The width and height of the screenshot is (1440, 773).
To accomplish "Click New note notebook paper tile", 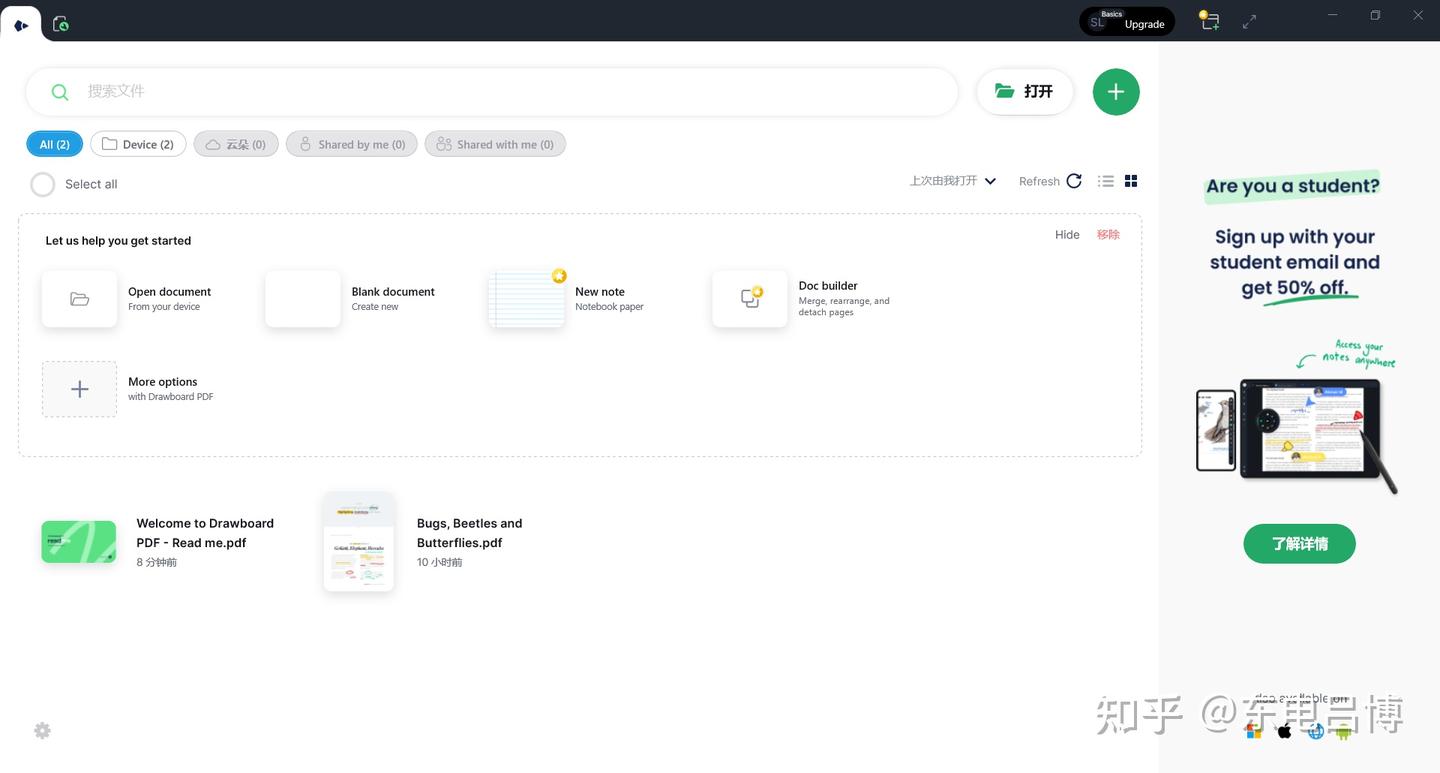I will point(527,299).
